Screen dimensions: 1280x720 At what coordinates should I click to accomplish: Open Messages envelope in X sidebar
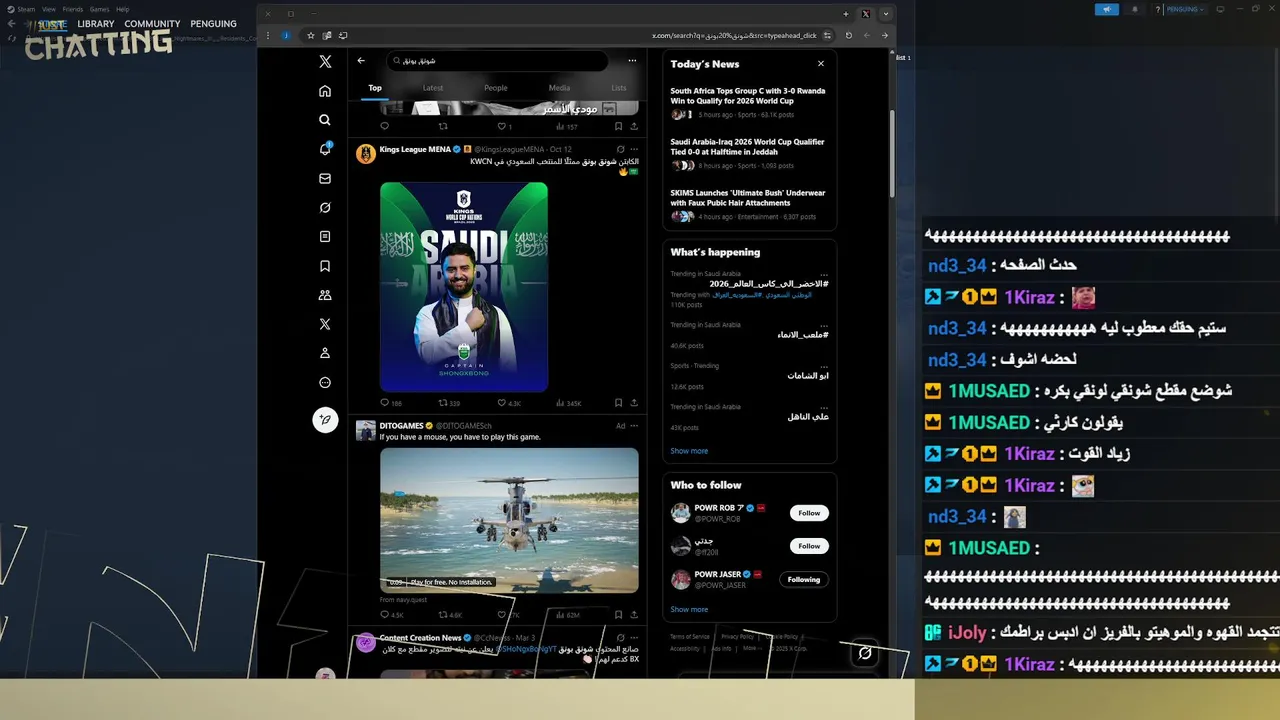325,179
